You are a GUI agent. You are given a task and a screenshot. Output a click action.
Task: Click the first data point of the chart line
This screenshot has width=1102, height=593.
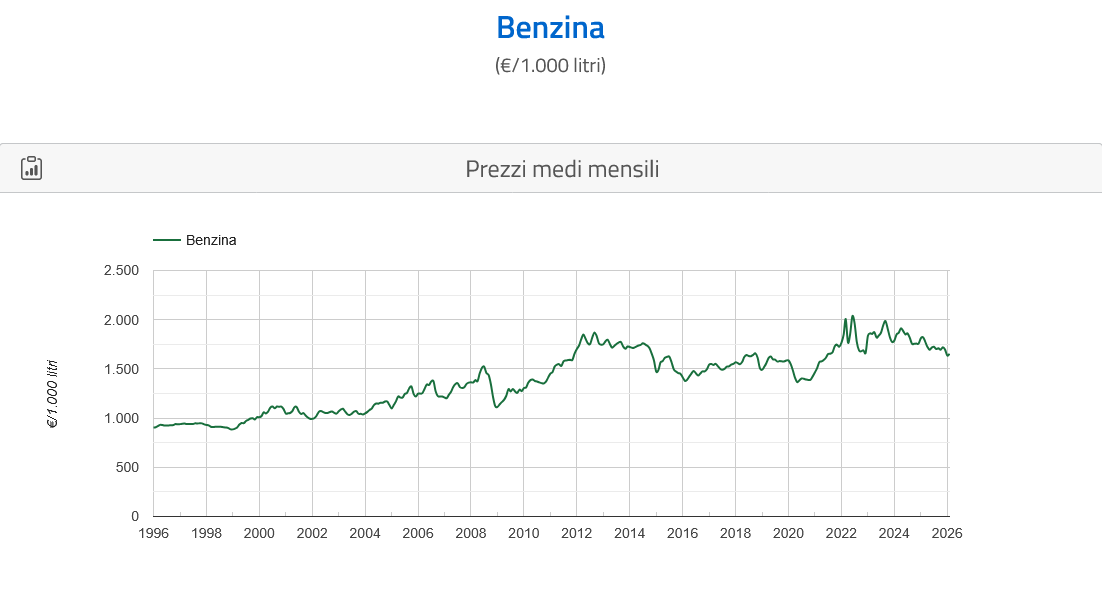click(154, 427)
